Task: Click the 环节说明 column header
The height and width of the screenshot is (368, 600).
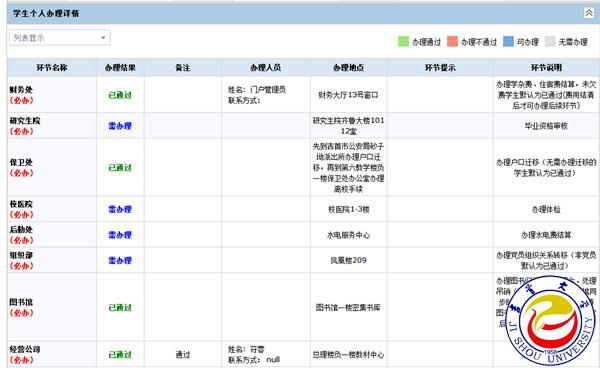Action: (x=546, y=68)
